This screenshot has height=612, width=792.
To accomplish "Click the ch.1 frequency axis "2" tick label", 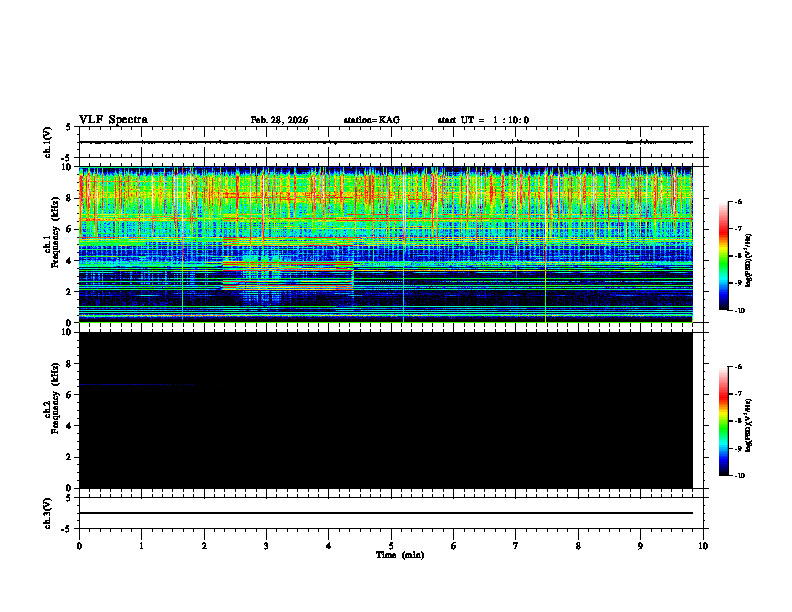I will pos(70,291).
